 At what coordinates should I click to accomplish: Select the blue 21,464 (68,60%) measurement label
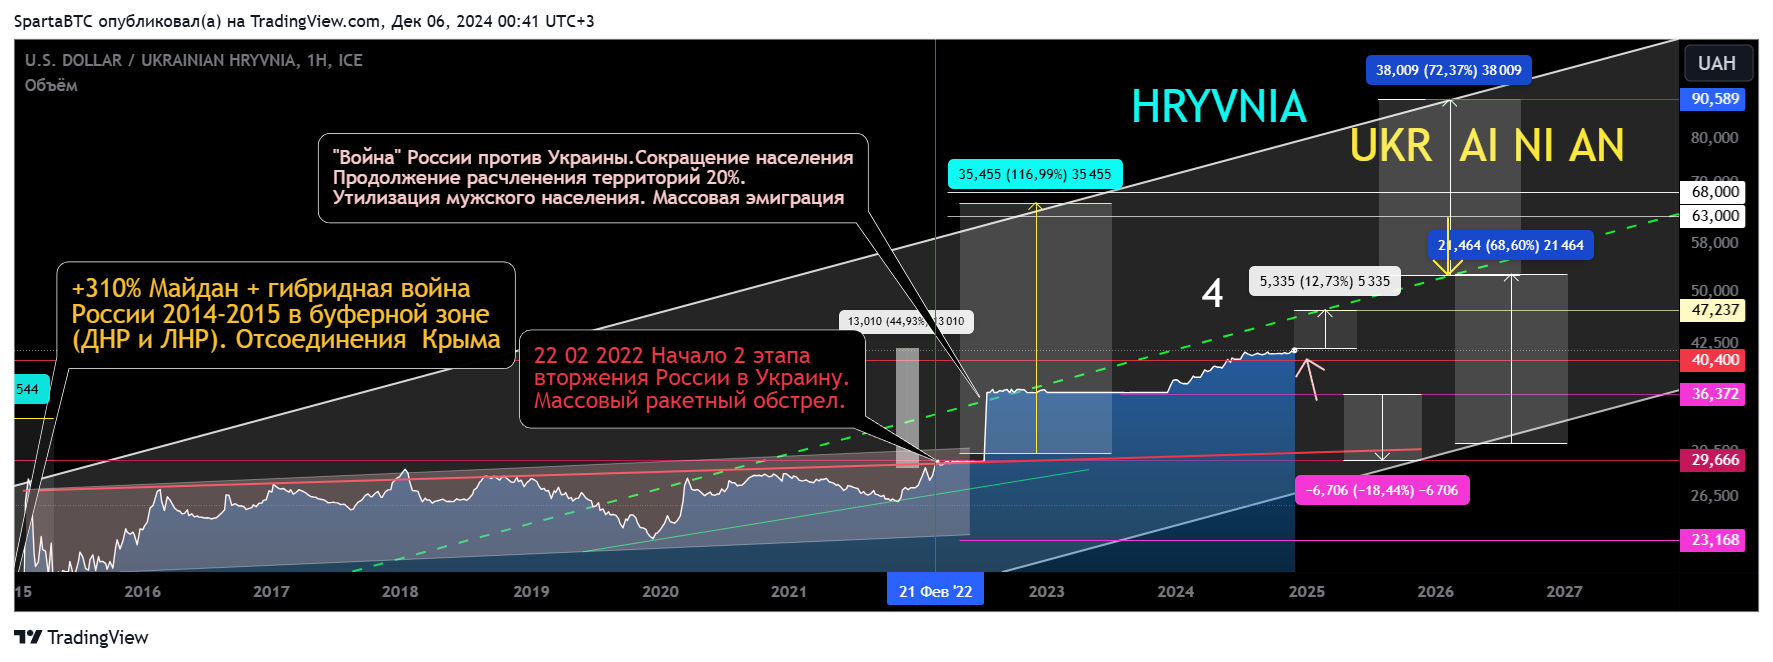tap(1510, 245)
